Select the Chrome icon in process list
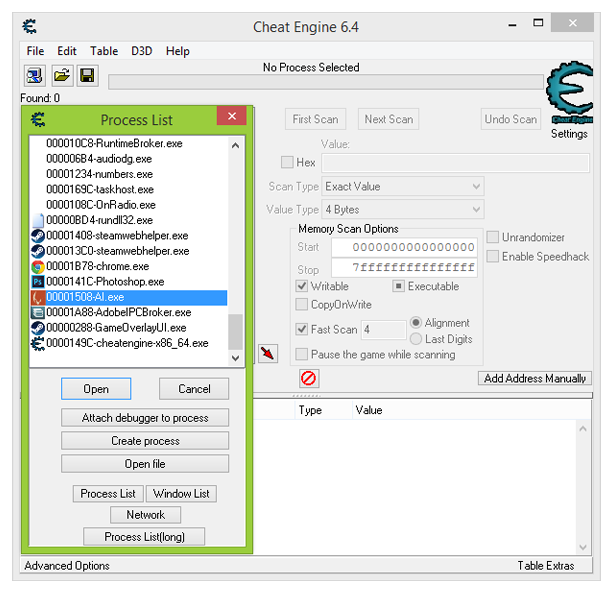Viewport: 613px width, 593px height. click(38, 267)
